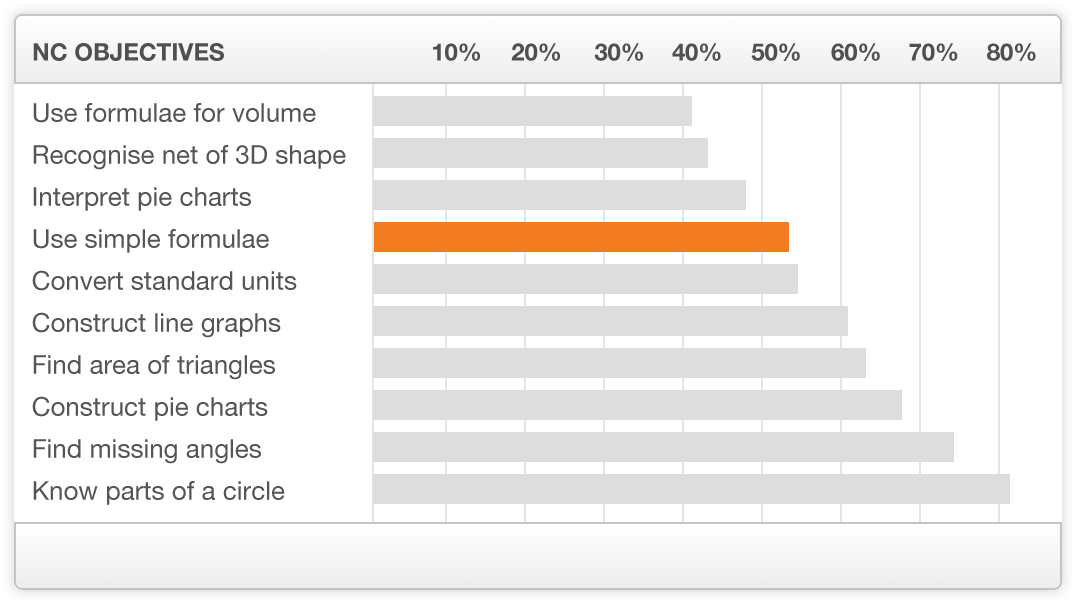Click the grey bar for Use formulae for volume

pos(532,111)
